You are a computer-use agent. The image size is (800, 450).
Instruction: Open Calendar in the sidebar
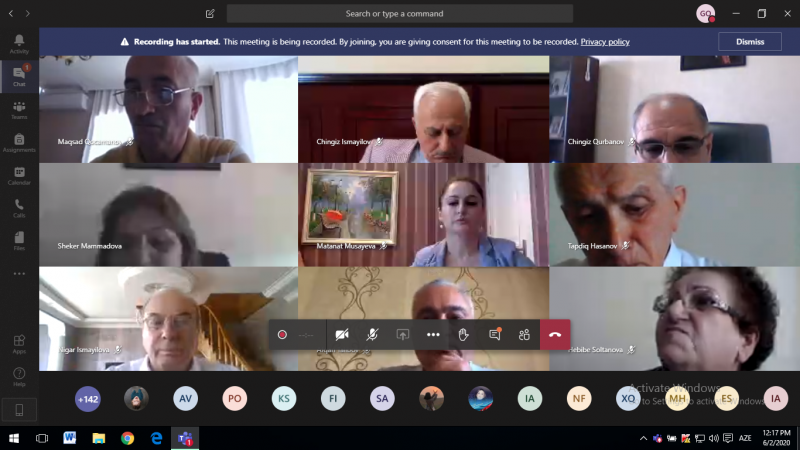click(19, 175)
